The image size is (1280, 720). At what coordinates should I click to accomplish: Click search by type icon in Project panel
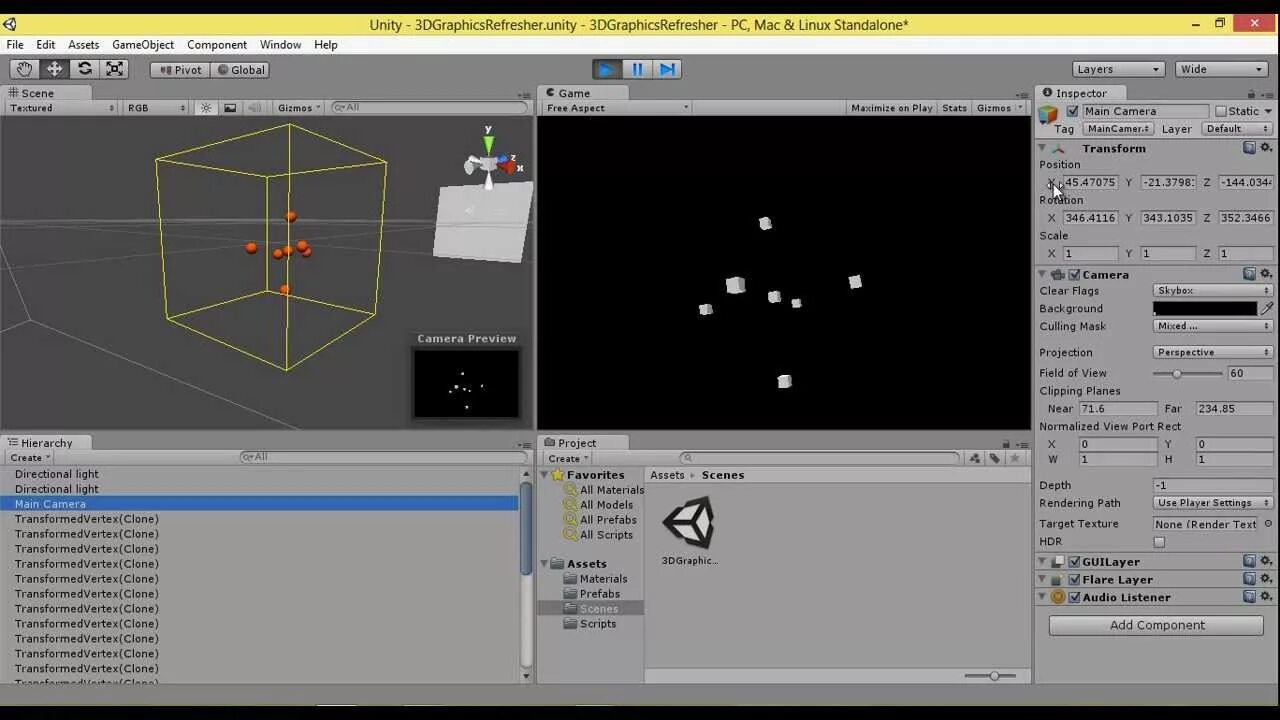click(x=975, y=458)
